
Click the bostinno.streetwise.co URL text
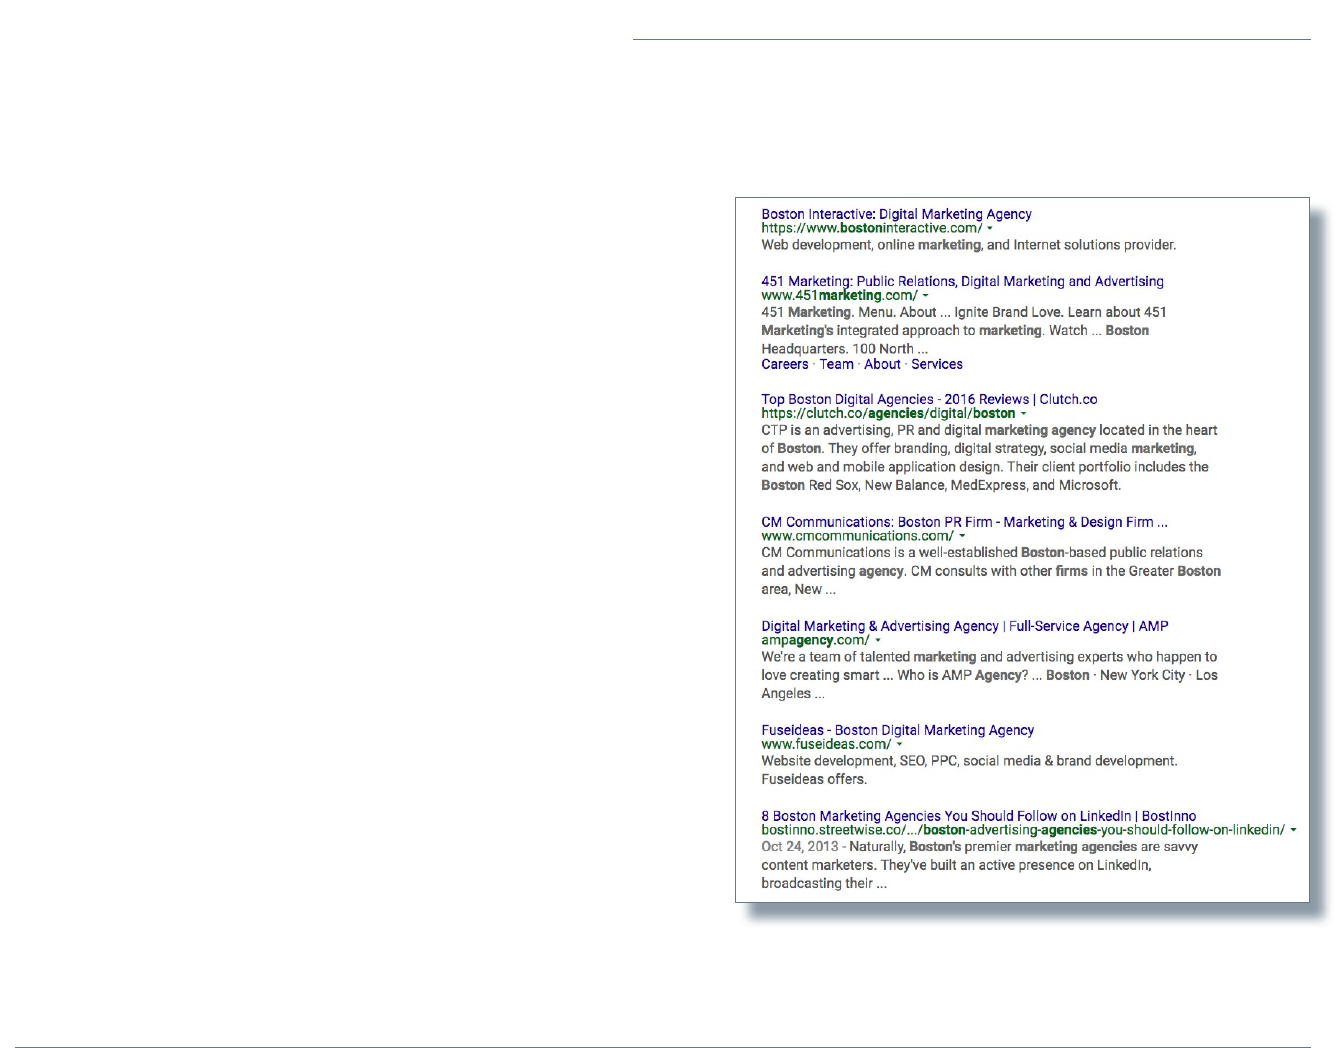tap(1023, 830)
